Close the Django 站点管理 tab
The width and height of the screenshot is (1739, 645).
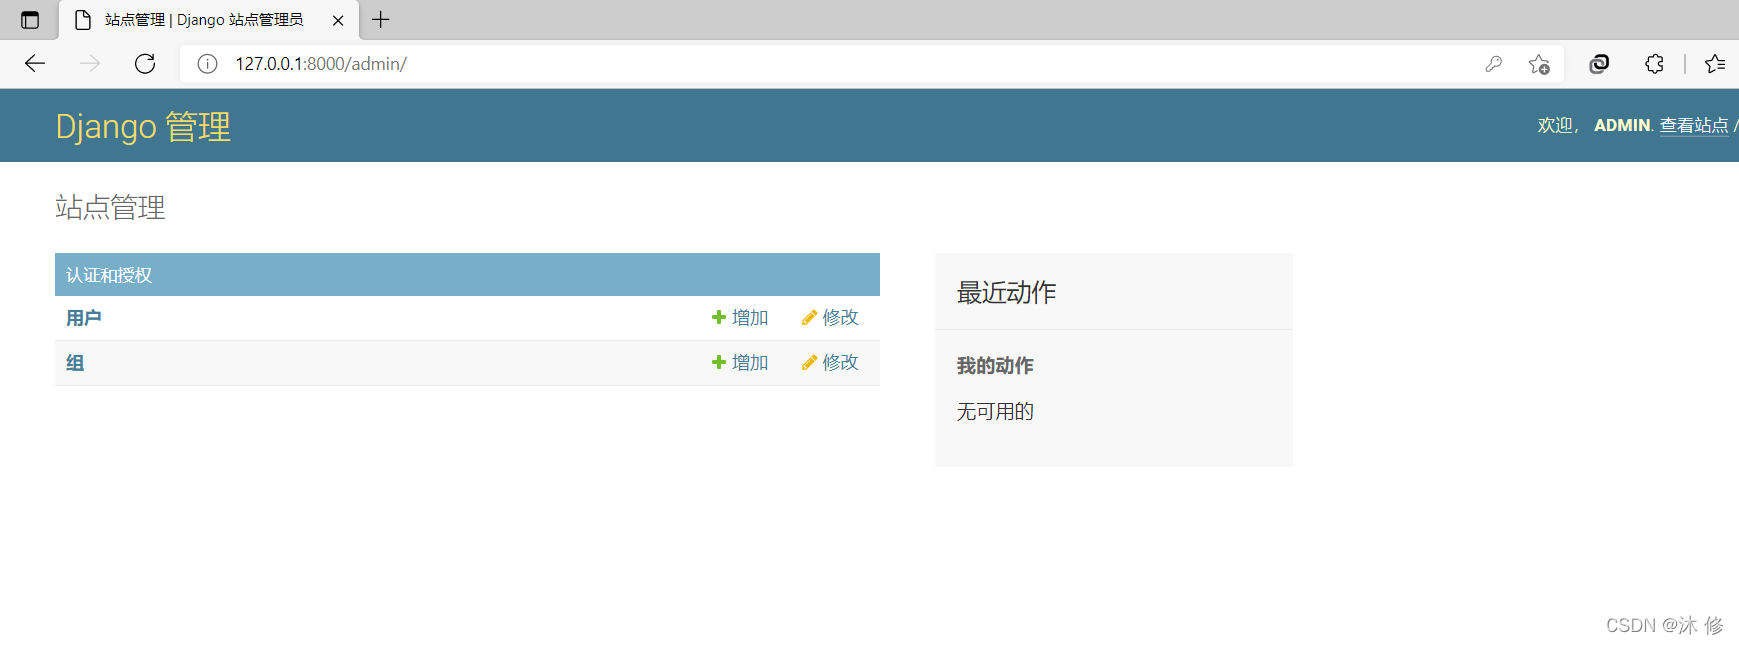(x=338, y=20)
